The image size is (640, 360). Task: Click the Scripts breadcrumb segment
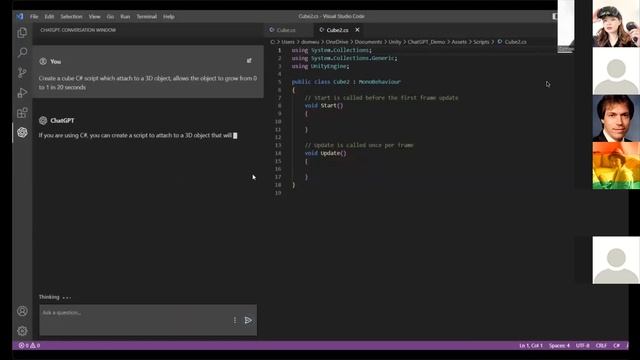(481, 42)
